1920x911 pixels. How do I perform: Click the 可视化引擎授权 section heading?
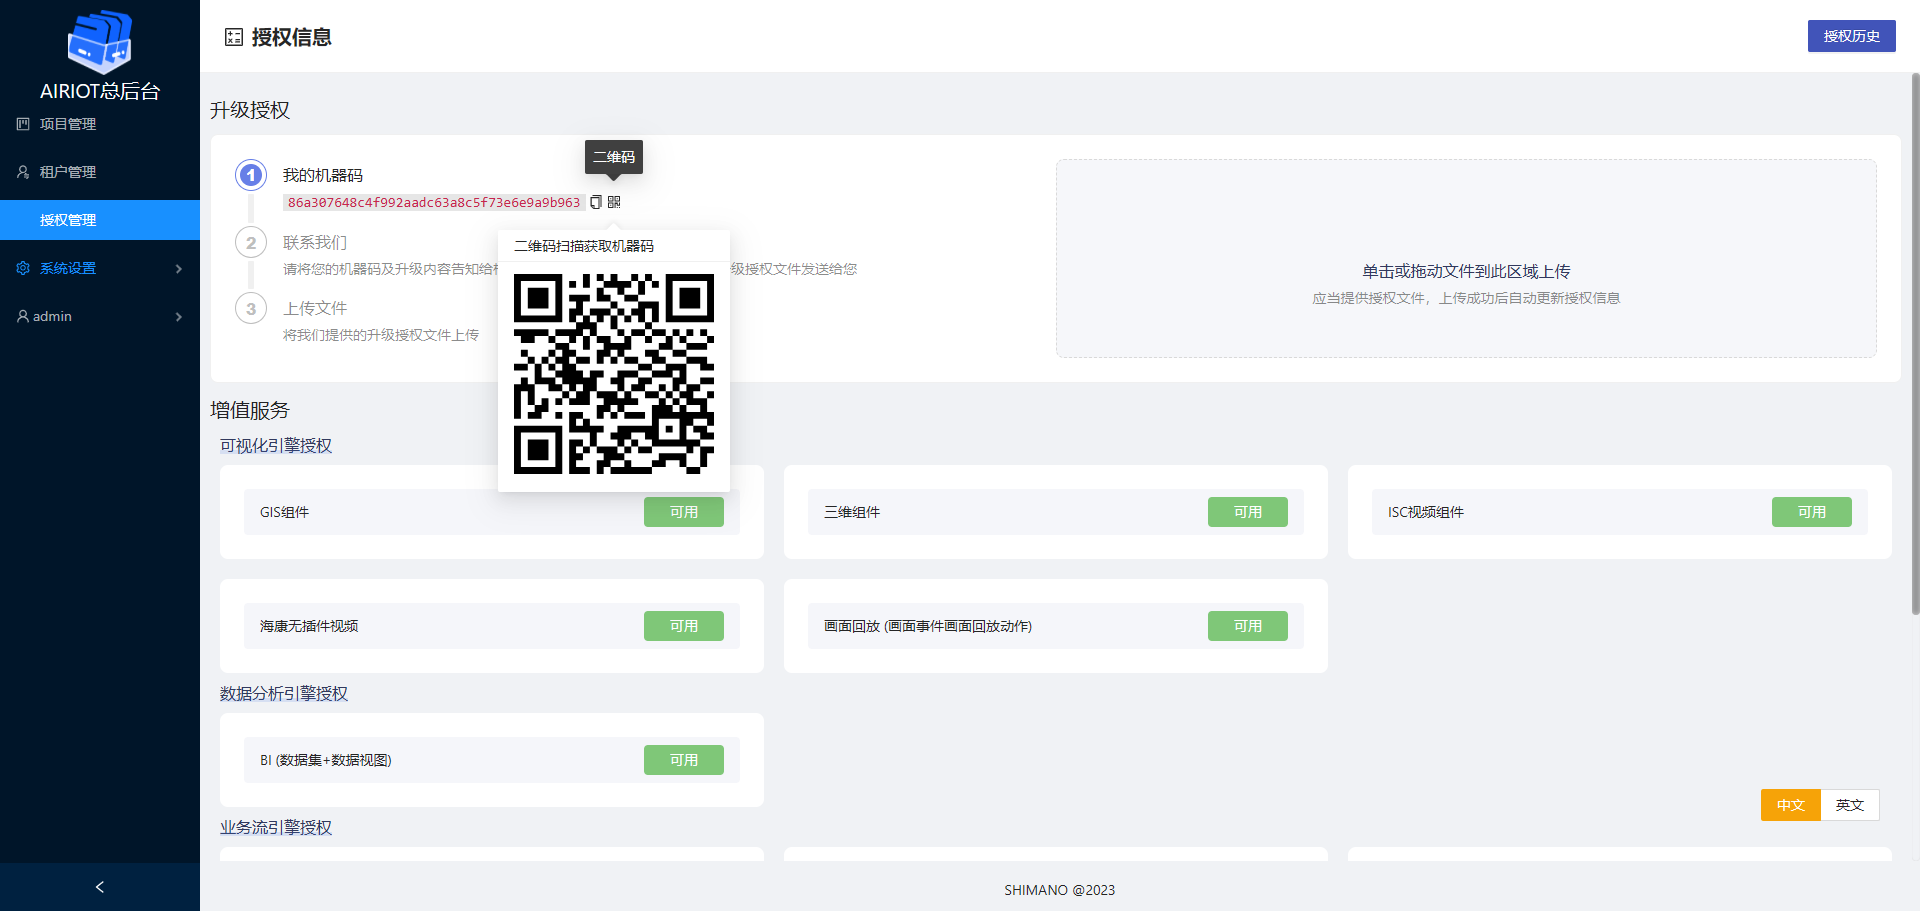tap(276, 446)
